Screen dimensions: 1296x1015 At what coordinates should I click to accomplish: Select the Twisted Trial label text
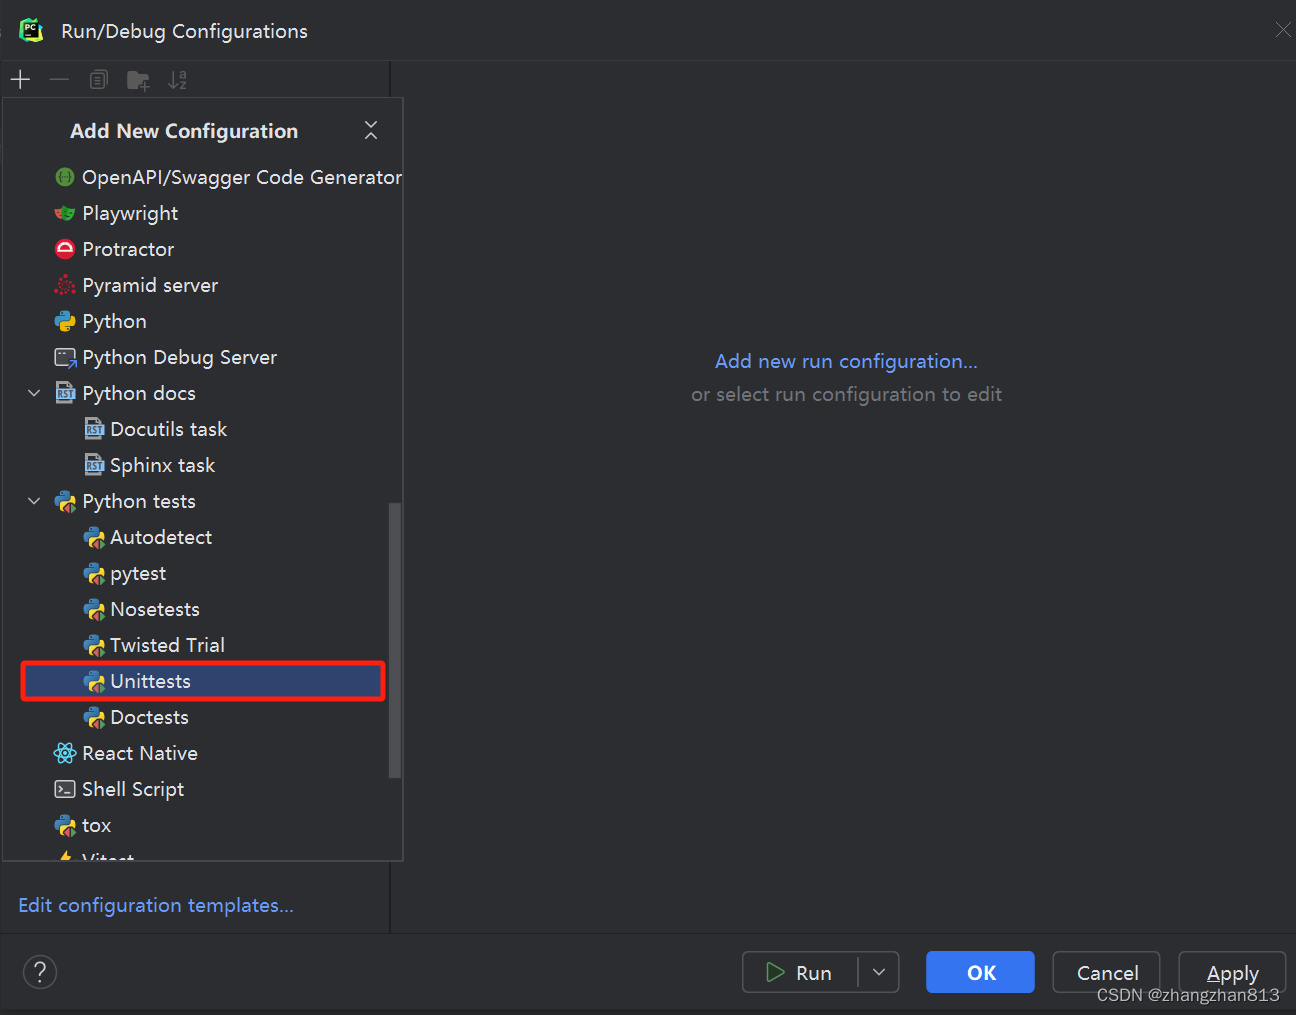point(167,645)
